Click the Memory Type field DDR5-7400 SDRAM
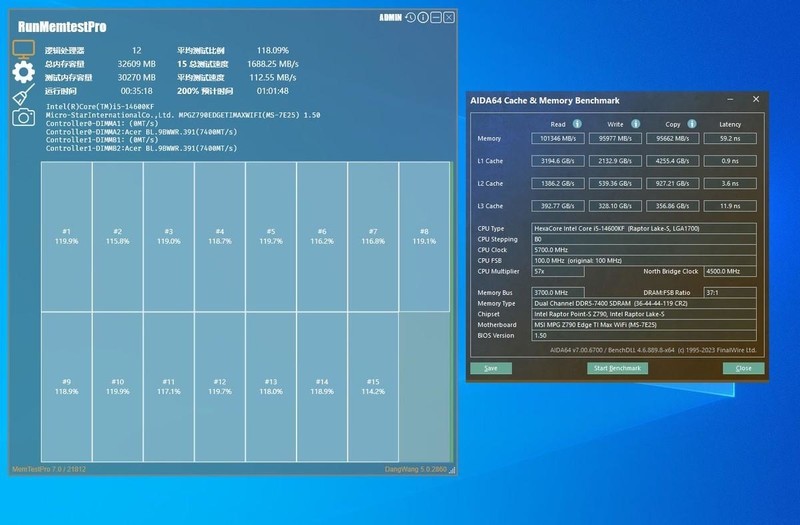 coord(644,303)
